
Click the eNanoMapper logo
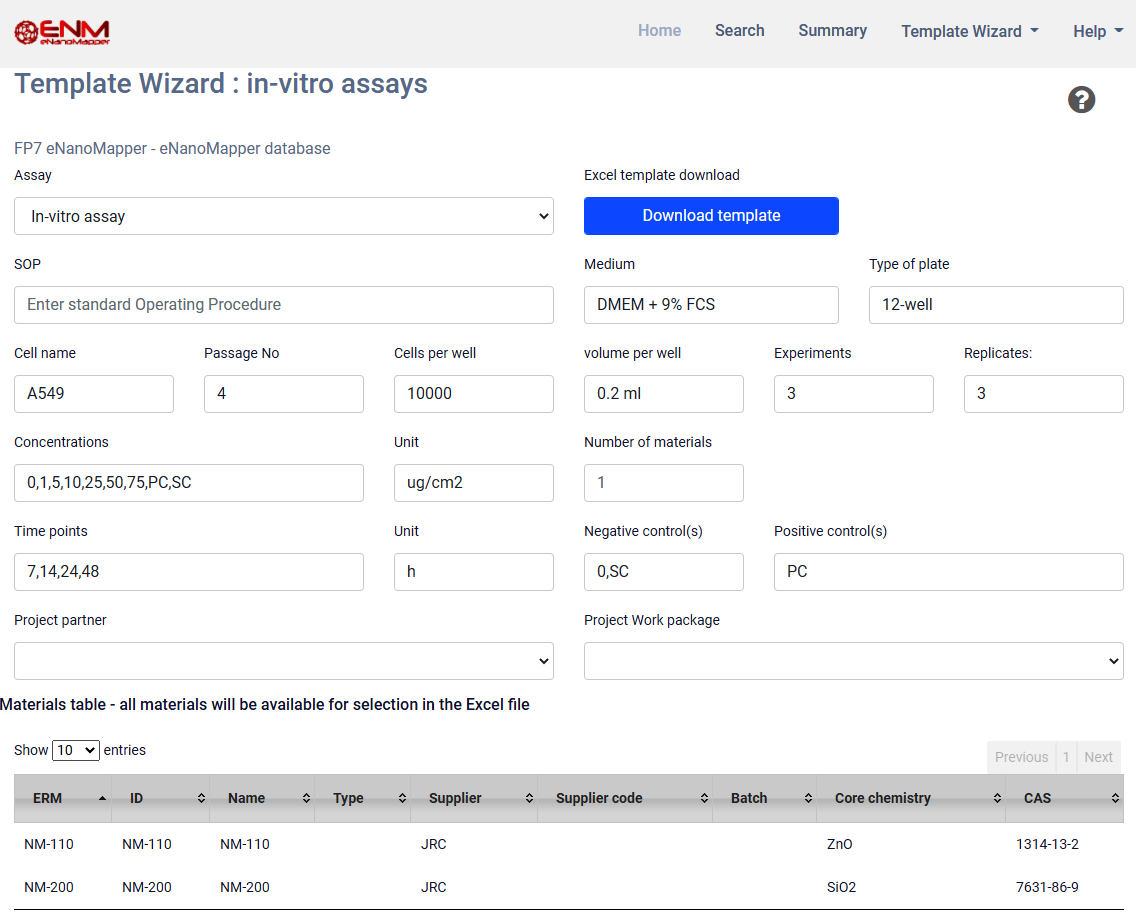(62, 32)
